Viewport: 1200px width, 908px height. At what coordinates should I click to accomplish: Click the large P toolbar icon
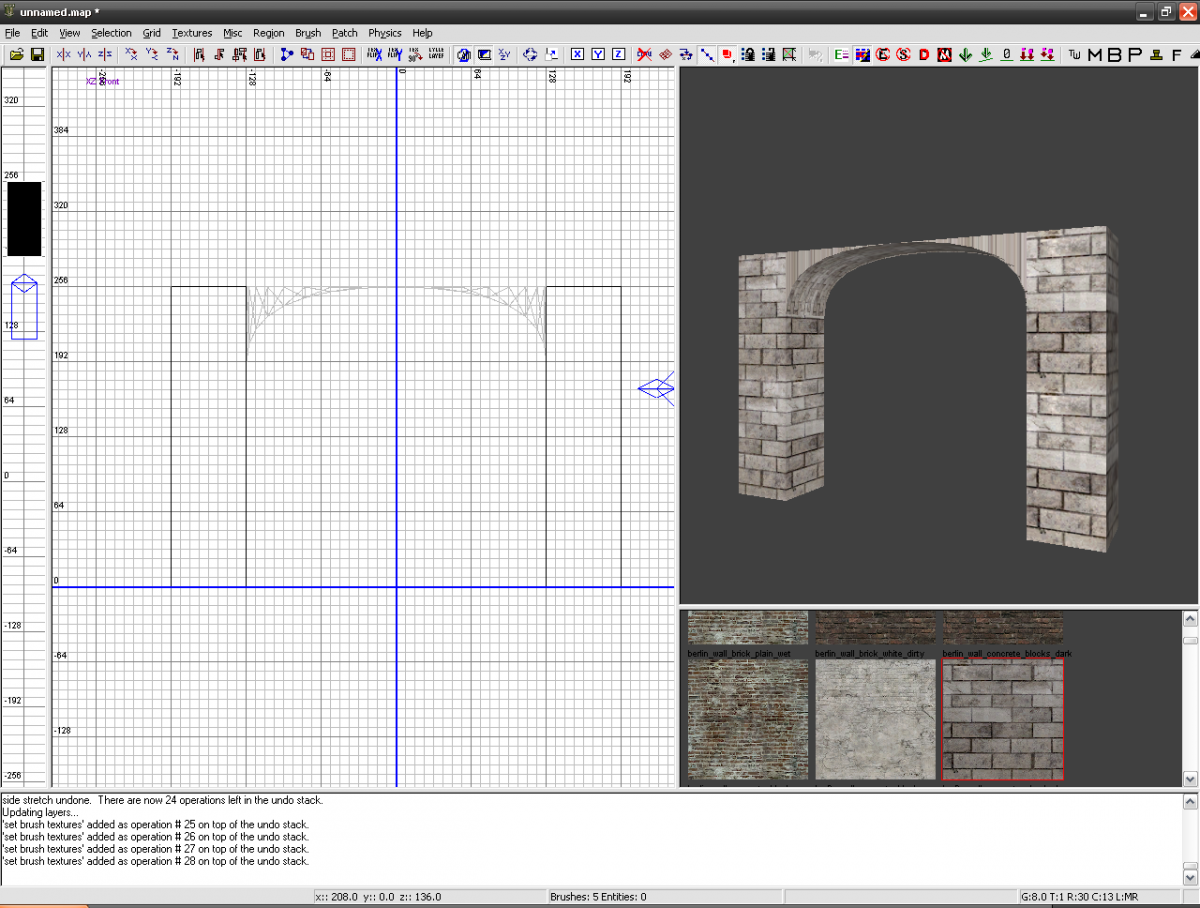pyautogui.click(x=1135, y=54)
